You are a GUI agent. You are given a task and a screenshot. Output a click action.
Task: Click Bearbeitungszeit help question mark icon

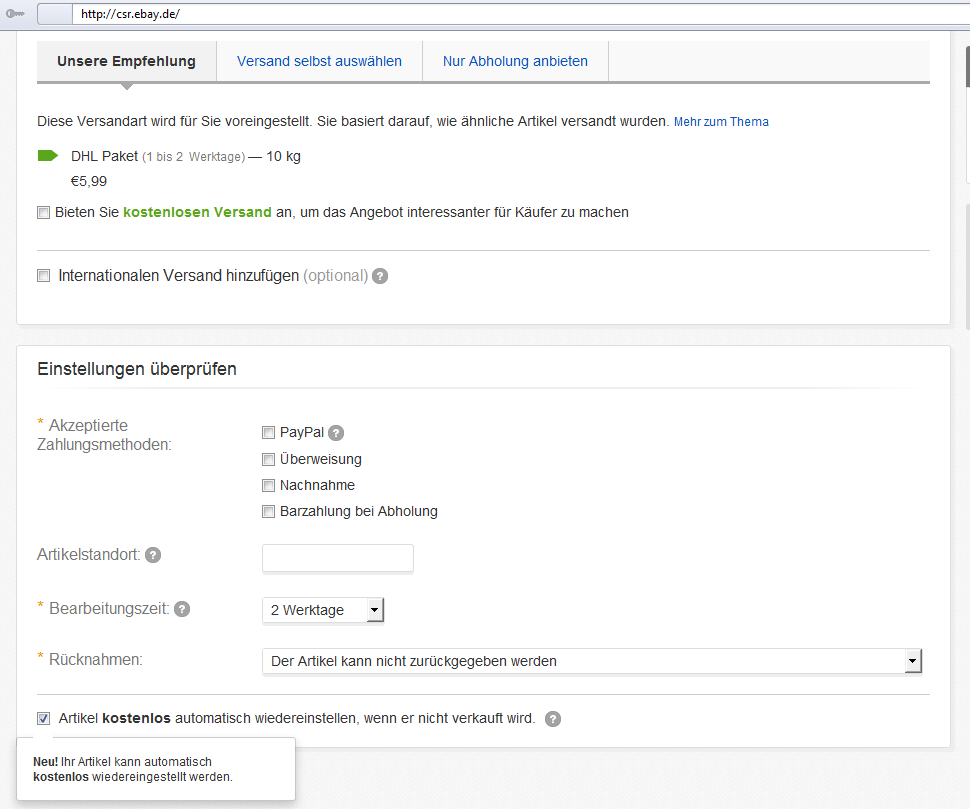(182, 609)
